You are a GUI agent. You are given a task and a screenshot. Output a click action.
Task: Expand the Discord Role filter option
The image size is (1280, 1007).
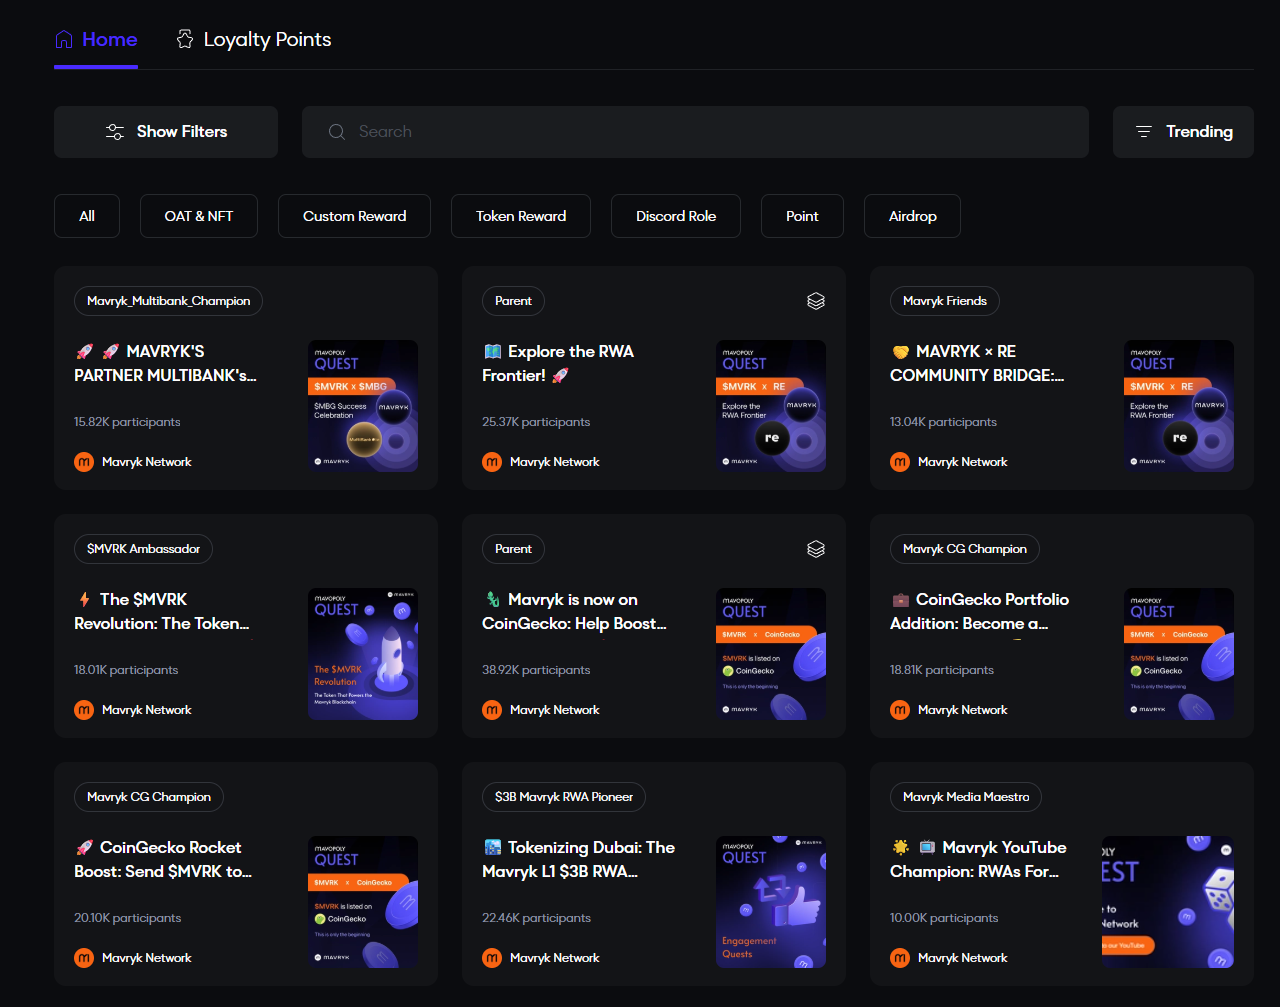tap(675, 215)
